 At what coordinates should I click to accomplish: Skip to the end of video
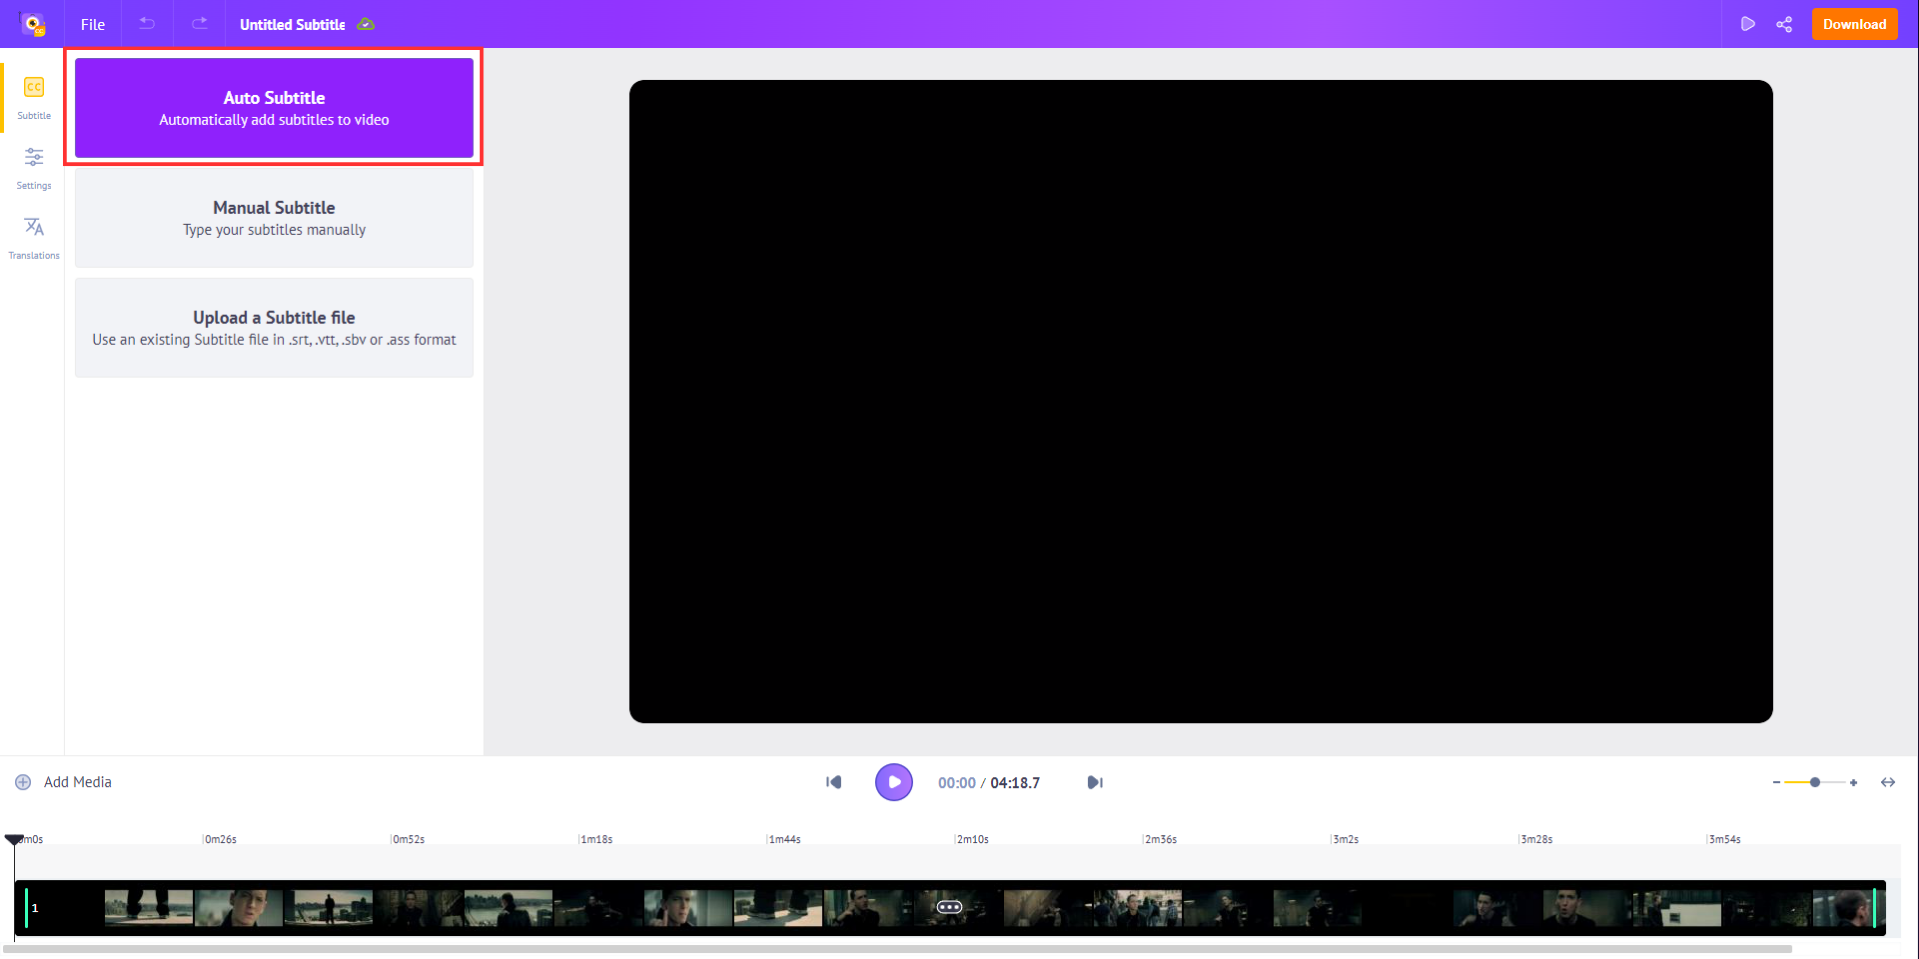[1095, 782]
